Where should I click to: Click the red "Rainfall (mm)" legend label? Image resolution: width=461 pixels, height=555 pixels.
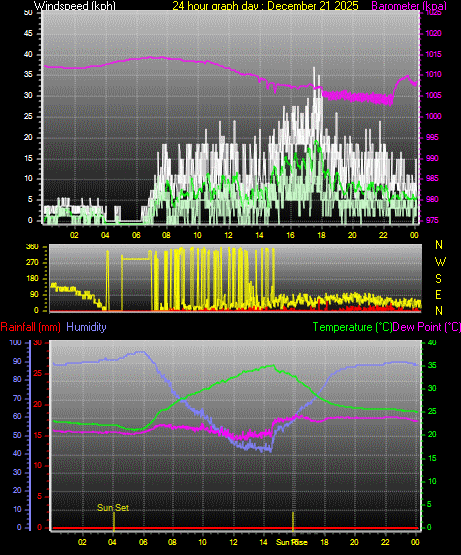tap(30, 327)
